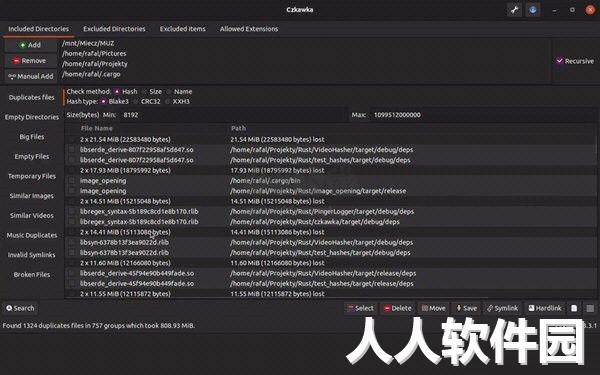The width and height of the screenshot is (600, 375).
Task: Save the results to file
Action: pos(466,308)
